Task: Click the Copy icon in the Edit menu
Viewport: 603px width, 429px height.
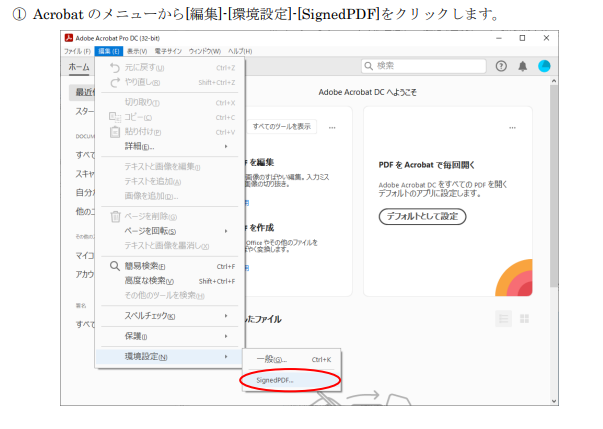Action: [x=115, y=117]
